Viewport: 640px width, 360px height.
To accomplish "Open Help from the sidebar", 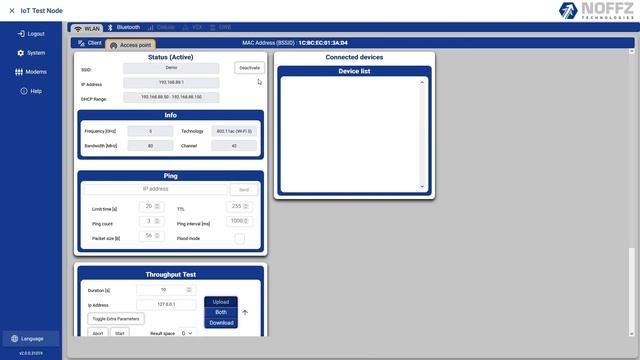I will pos(31,91).
